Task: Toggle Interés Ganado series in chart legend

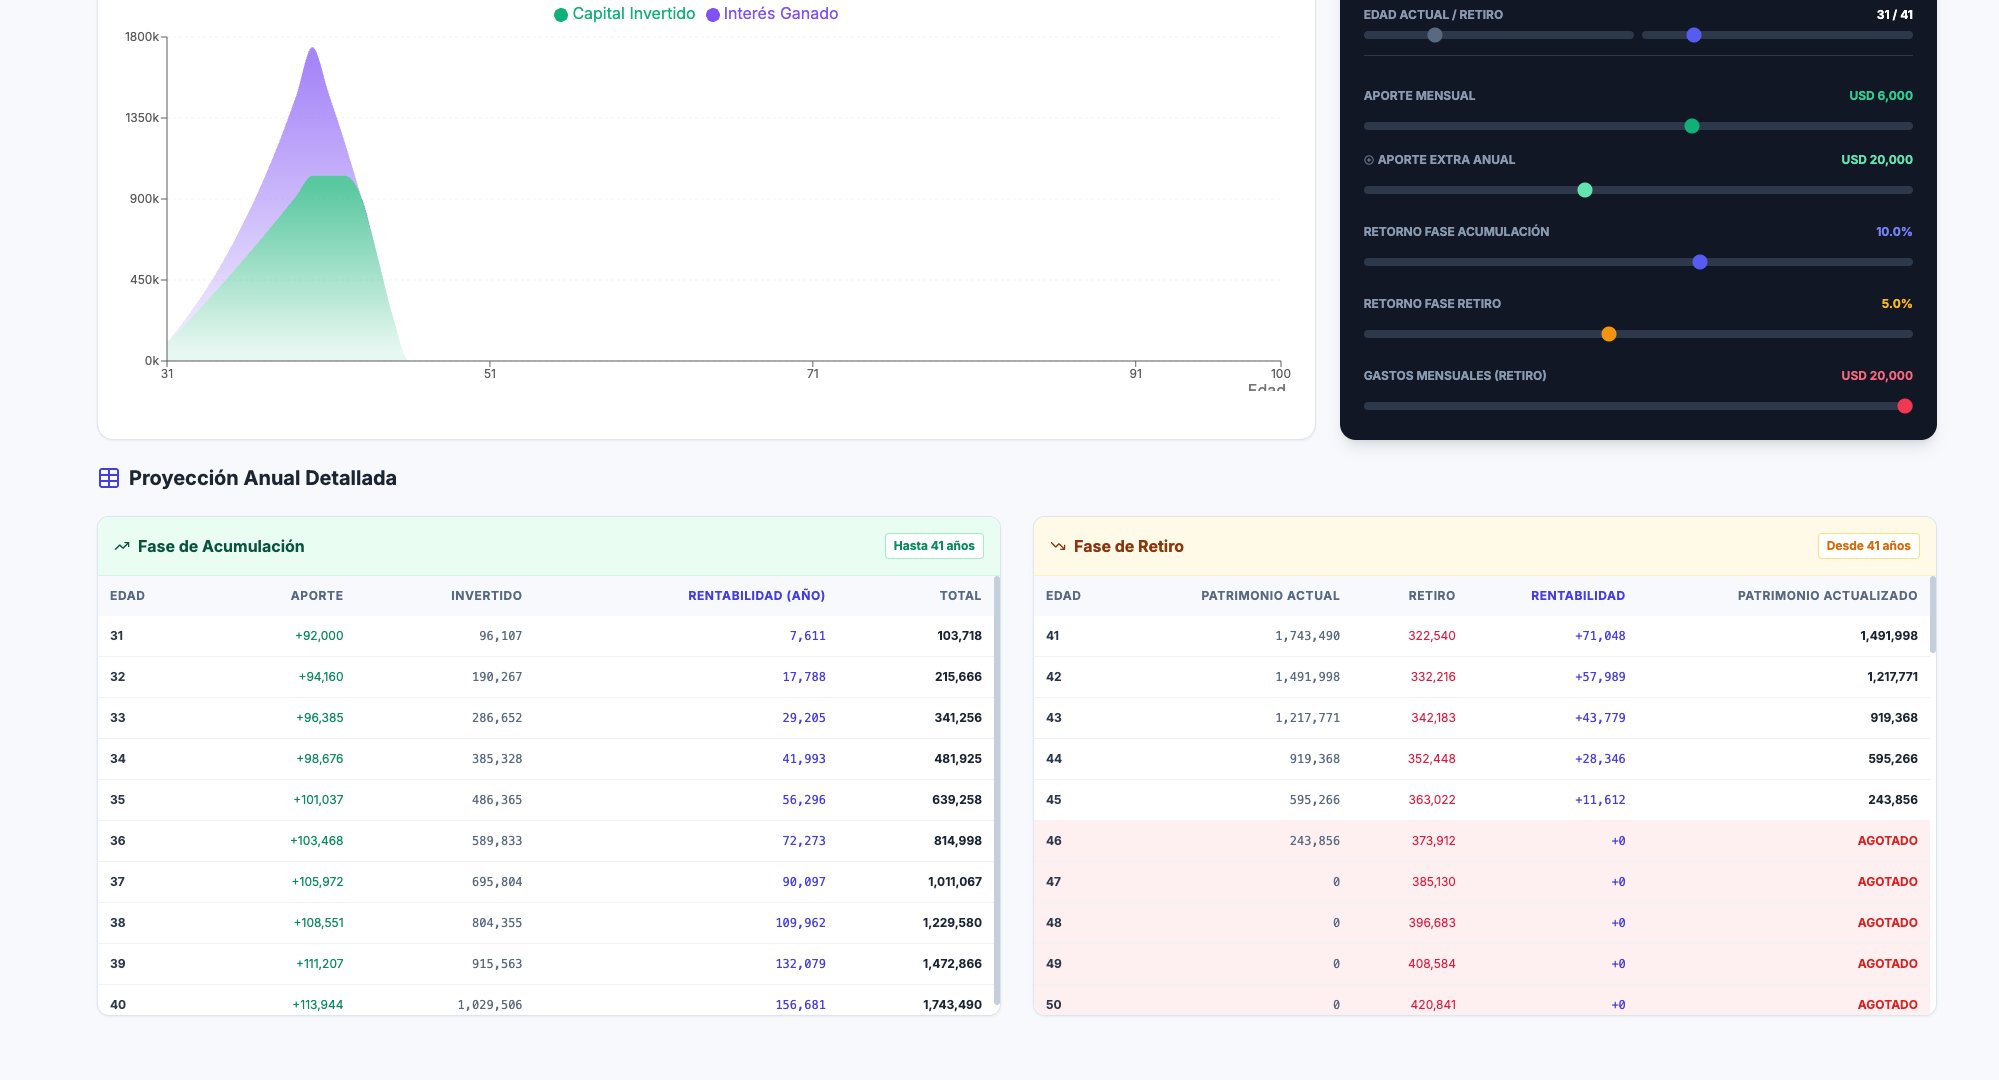Action: [780, 14]
